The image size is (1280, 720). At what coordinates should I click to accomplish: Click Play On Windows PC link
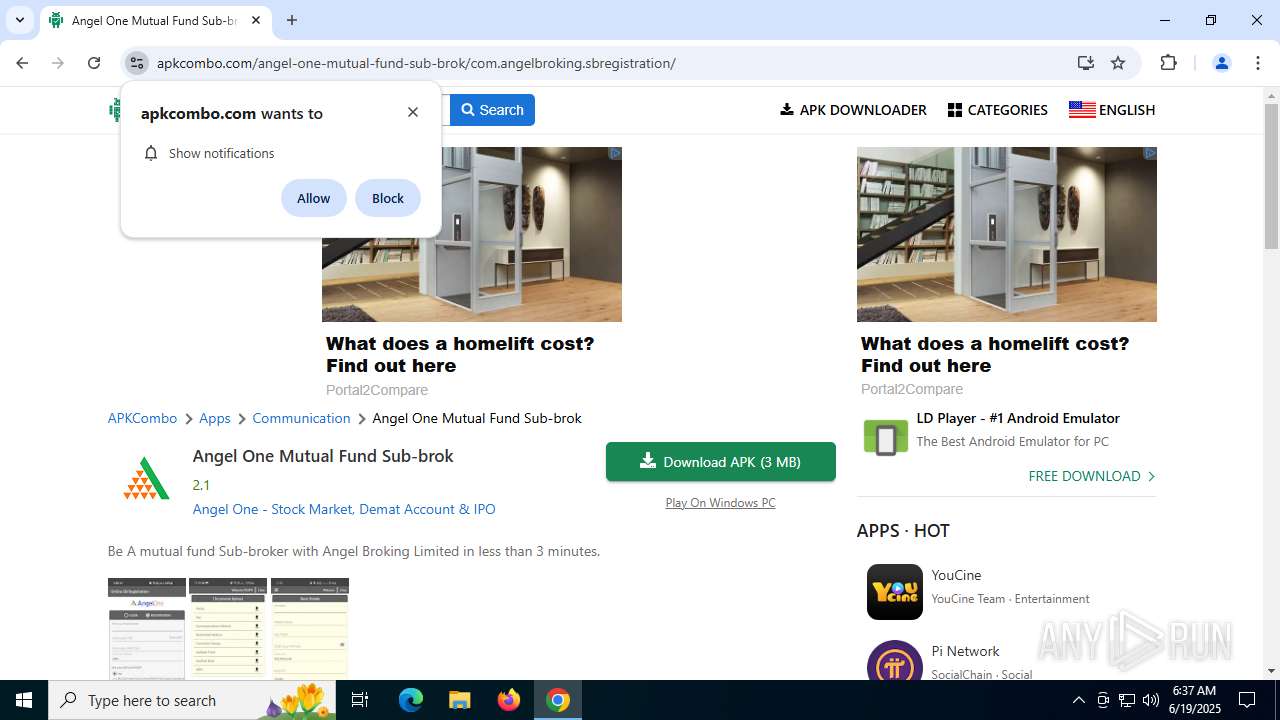pyautogui.click(x=720, y=503)
